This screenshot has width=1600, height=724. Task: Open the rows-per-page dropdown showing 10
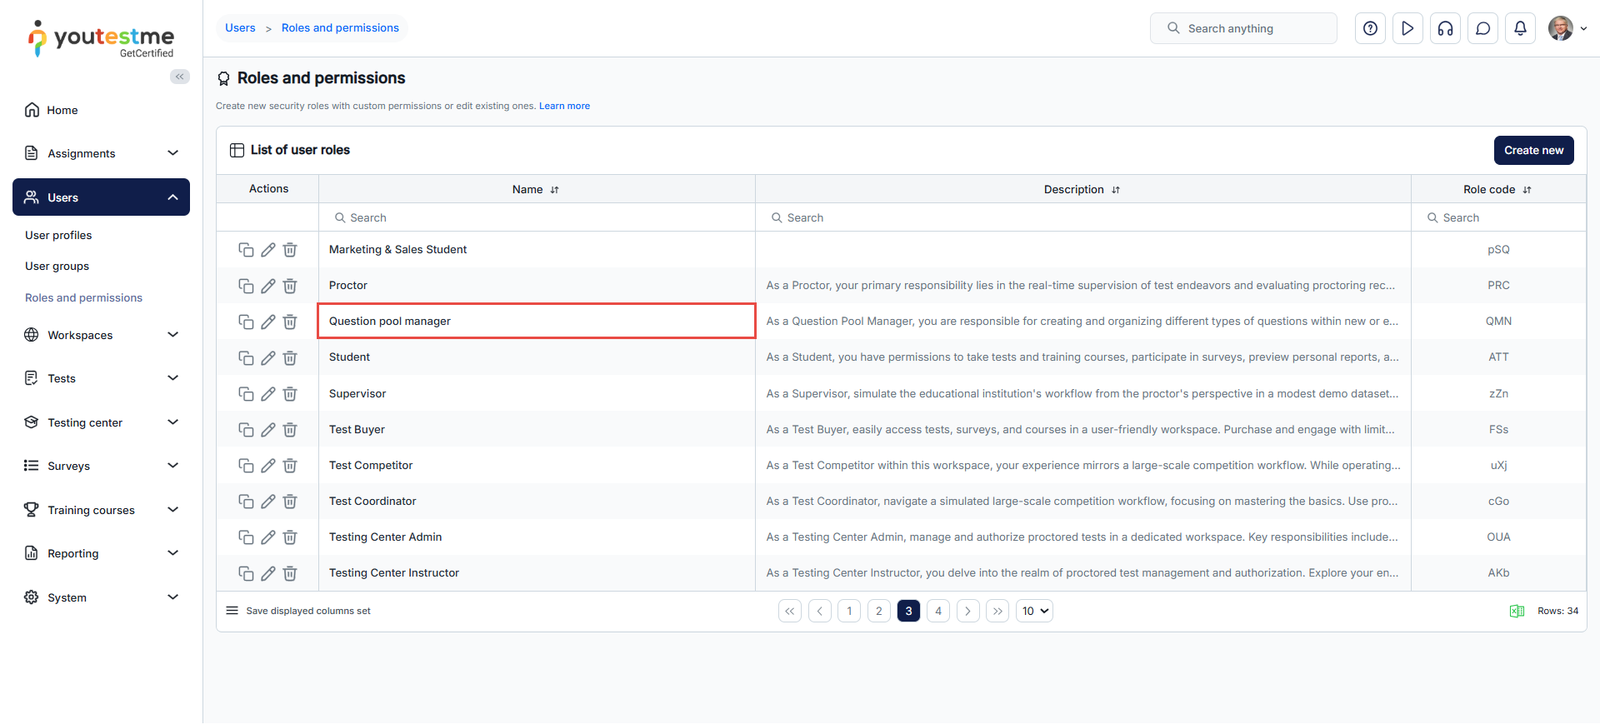1034,611
